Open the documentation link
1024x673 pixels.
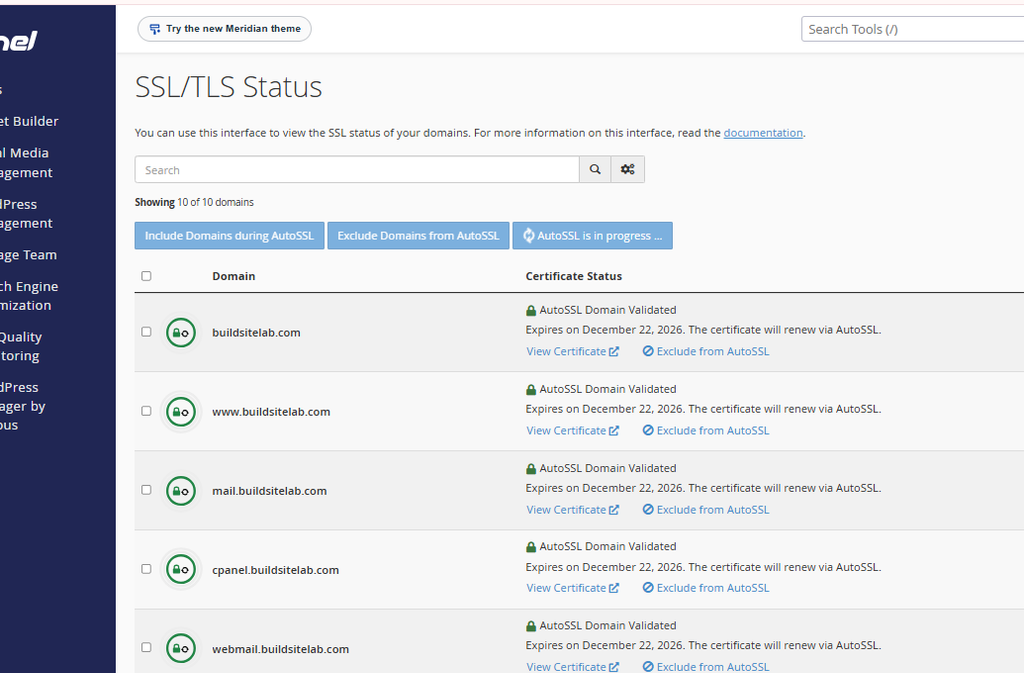point(763,133)
